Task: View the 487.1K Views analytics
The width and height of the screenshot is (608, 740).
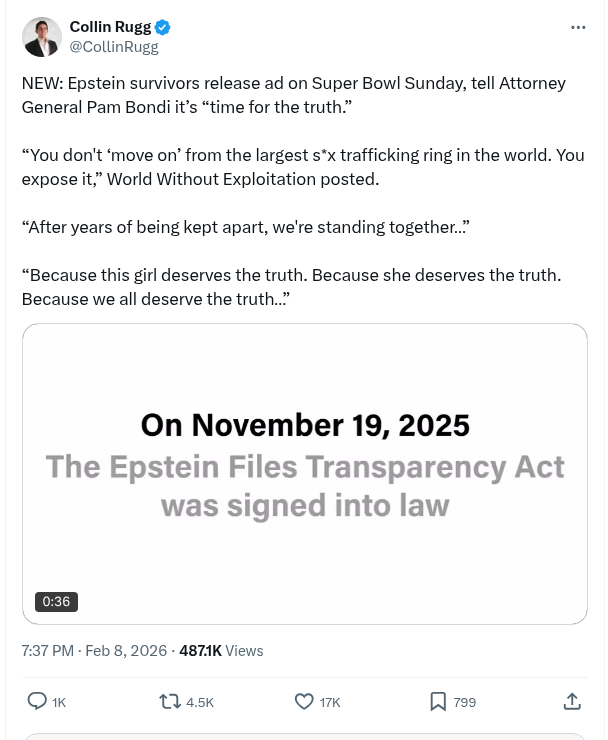Action: tap(221, 650)
